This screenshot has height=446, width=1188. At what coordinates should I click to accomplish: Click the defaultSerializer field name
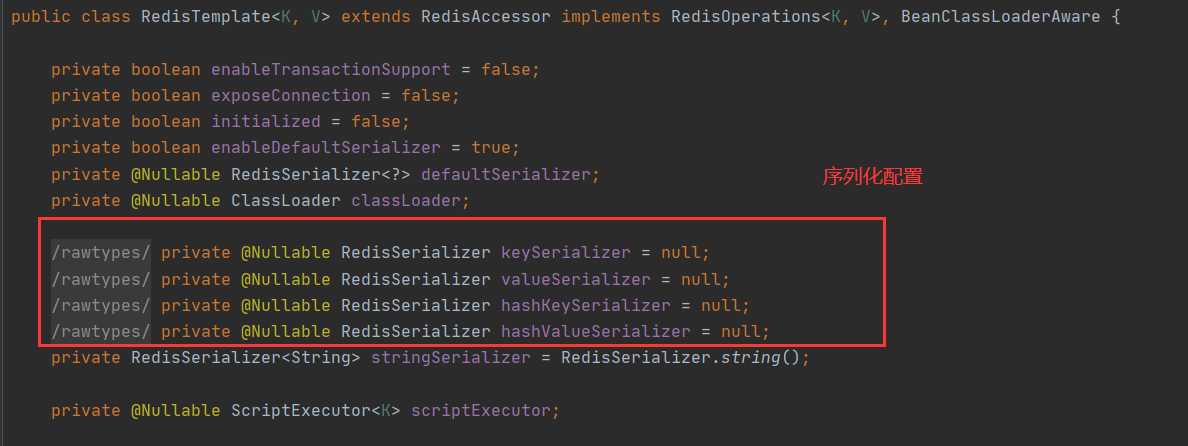[506, 174]
